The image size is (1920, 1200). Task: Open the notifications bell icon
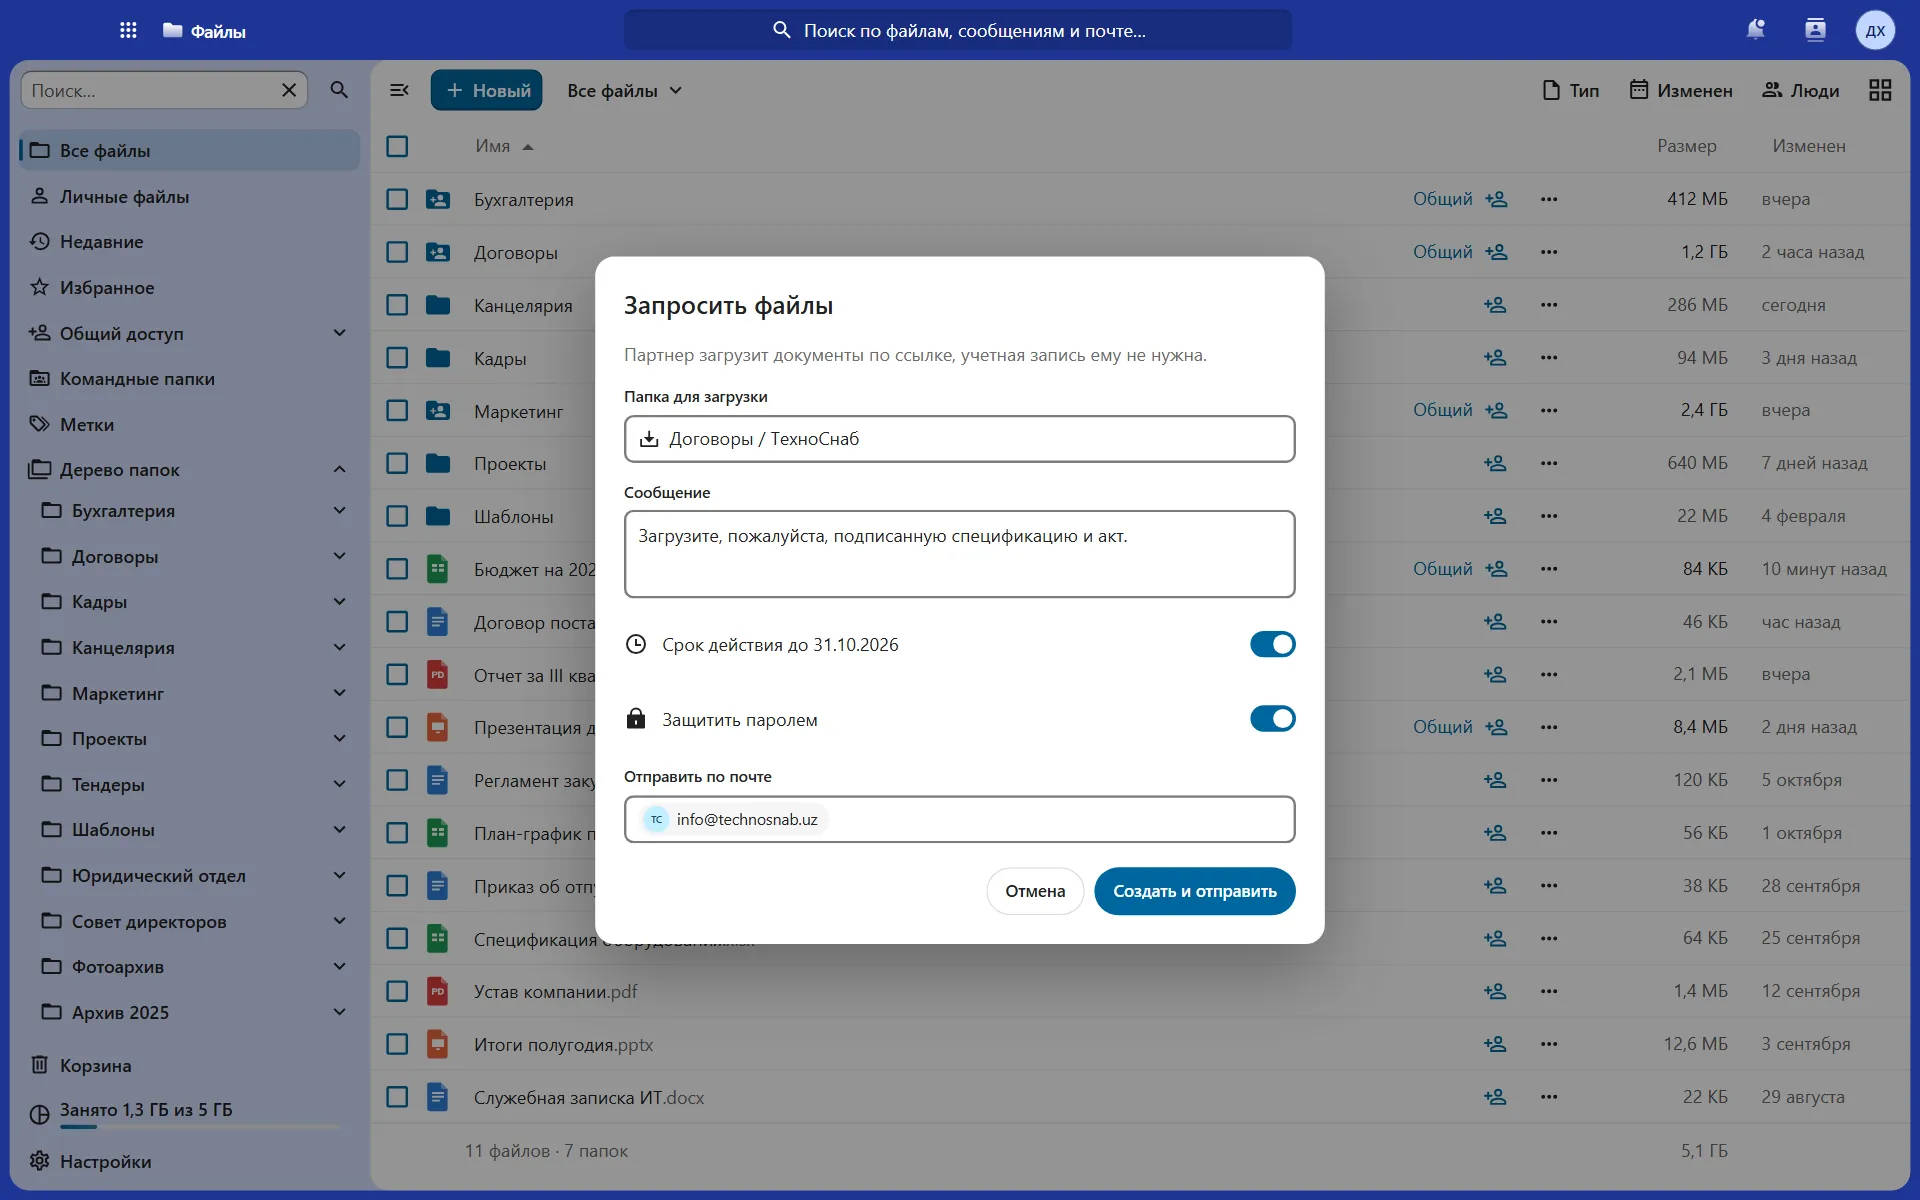coord(1755,30)
